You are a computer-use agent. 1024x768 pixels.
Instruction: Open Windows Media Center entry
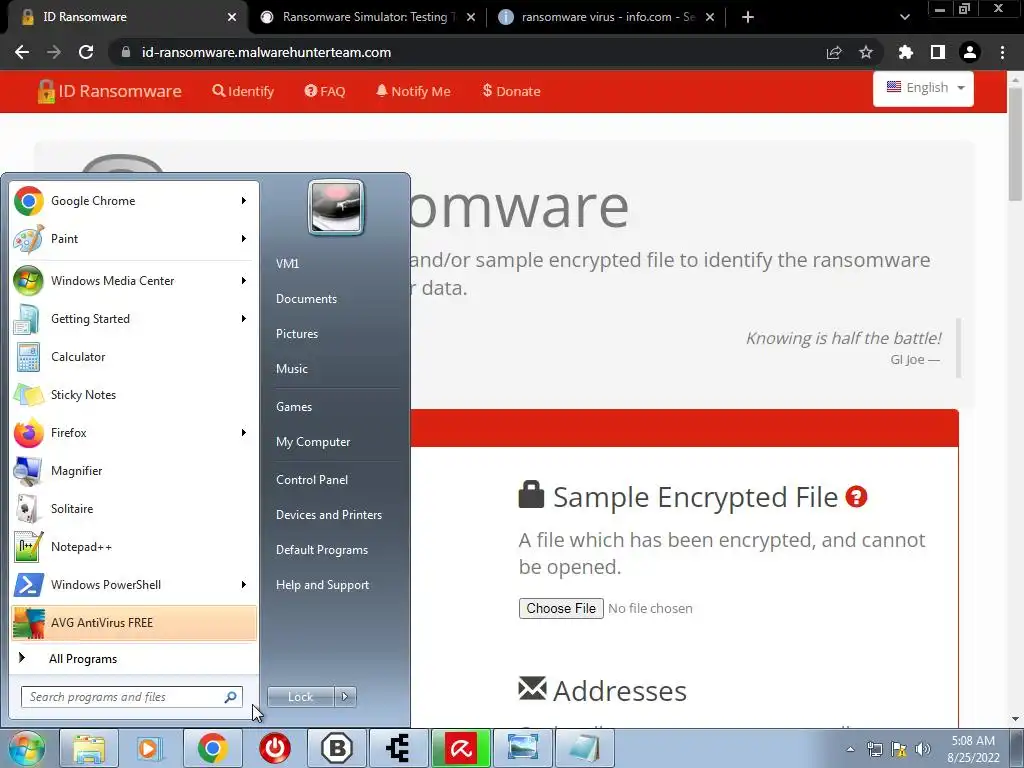coord(134,280)
